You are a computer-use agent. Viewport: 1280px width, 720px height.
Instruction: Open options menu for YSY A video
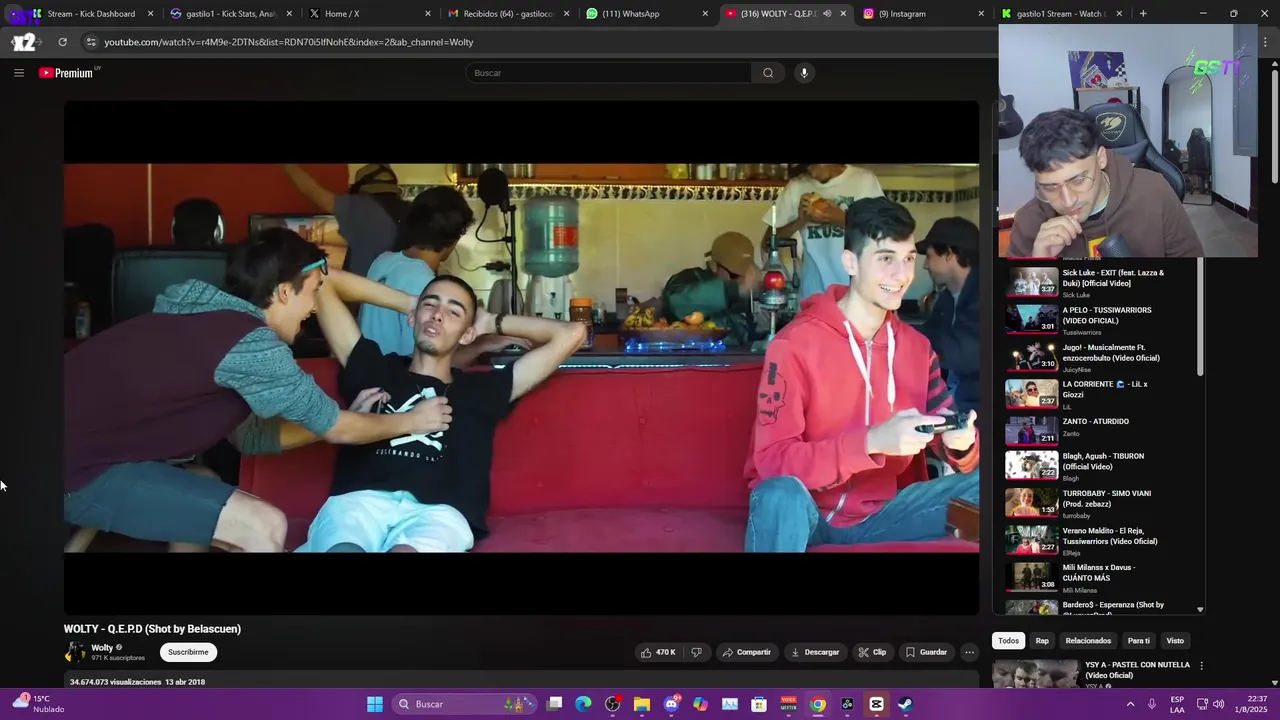(x=1202, y=666)
